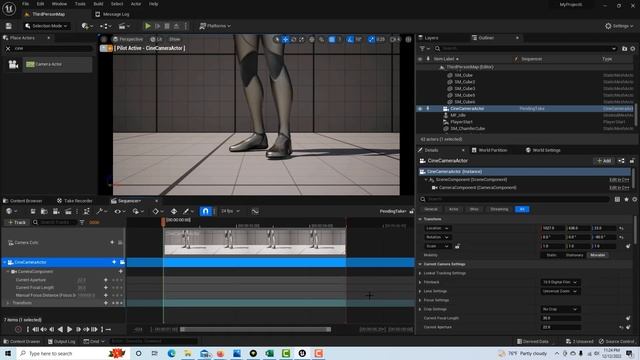This screenshot has width=640, height=360.
Task: Switch to the World Settings tab
Action: click(543, 150)
